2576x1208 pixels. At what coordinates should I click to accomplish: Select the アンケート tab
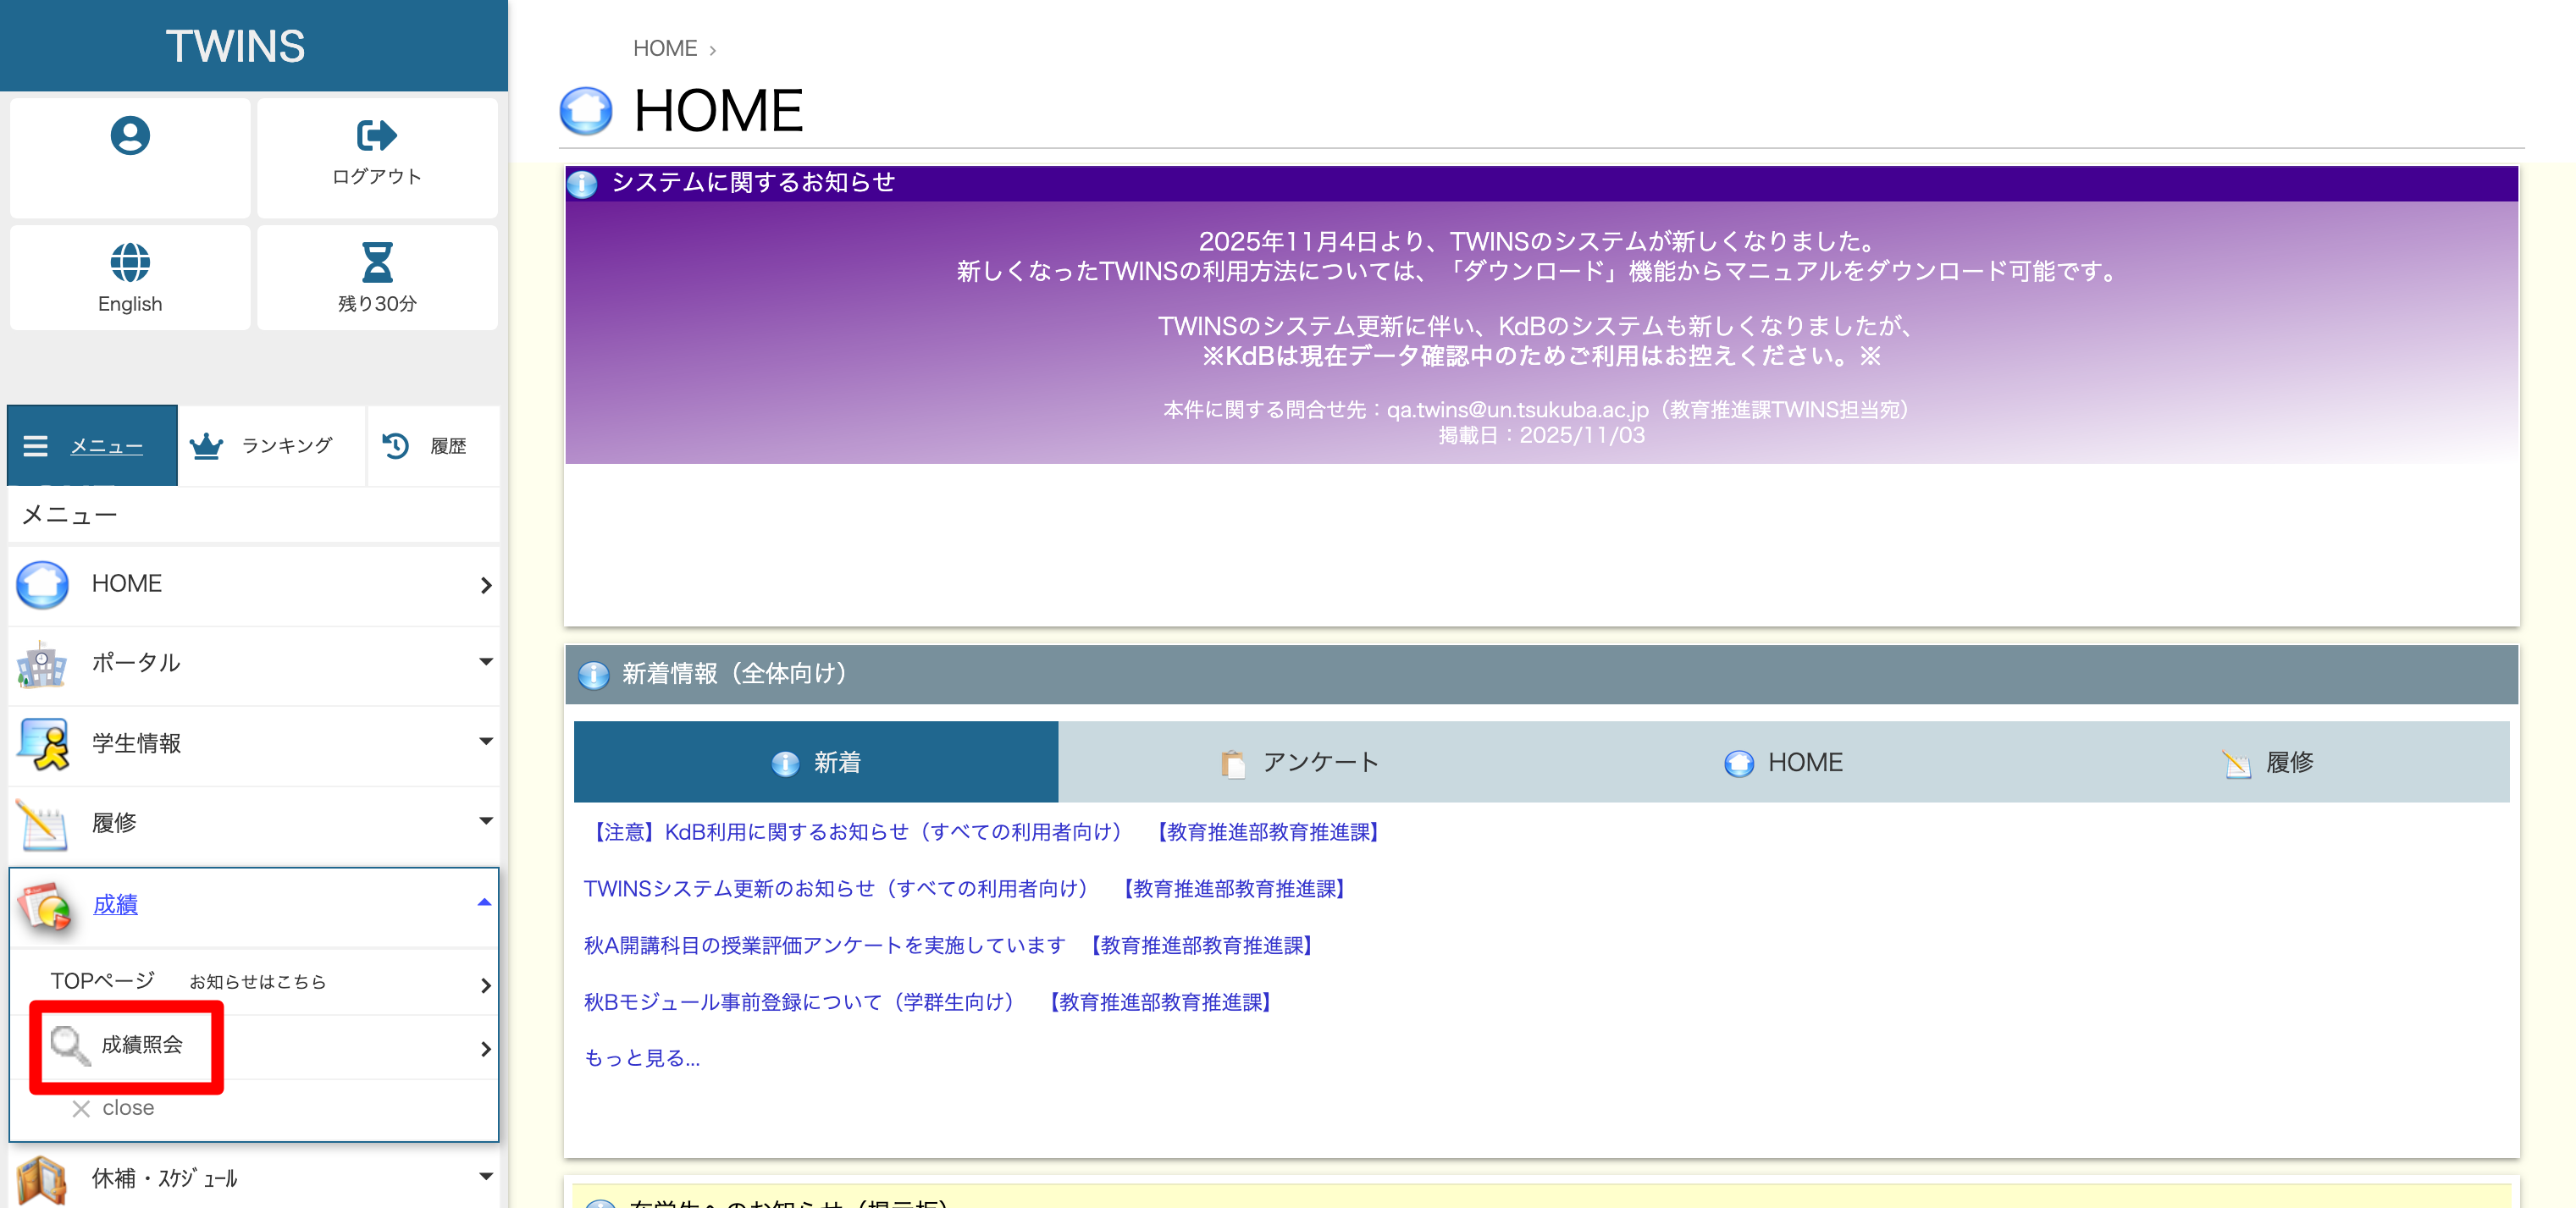pyautogui.click(x=1299, y=762)
